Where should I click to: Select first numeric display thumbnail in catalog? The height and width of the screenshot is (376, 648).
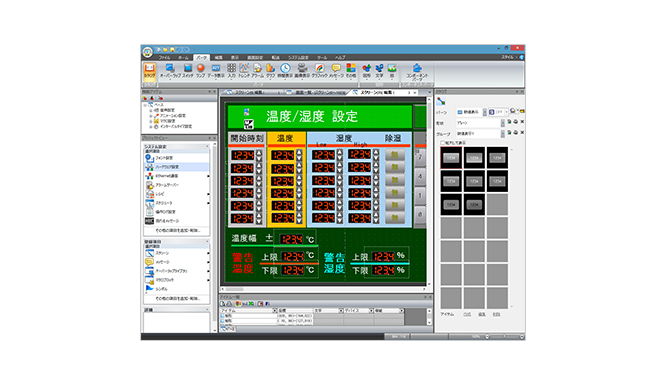tap(451, 157)
